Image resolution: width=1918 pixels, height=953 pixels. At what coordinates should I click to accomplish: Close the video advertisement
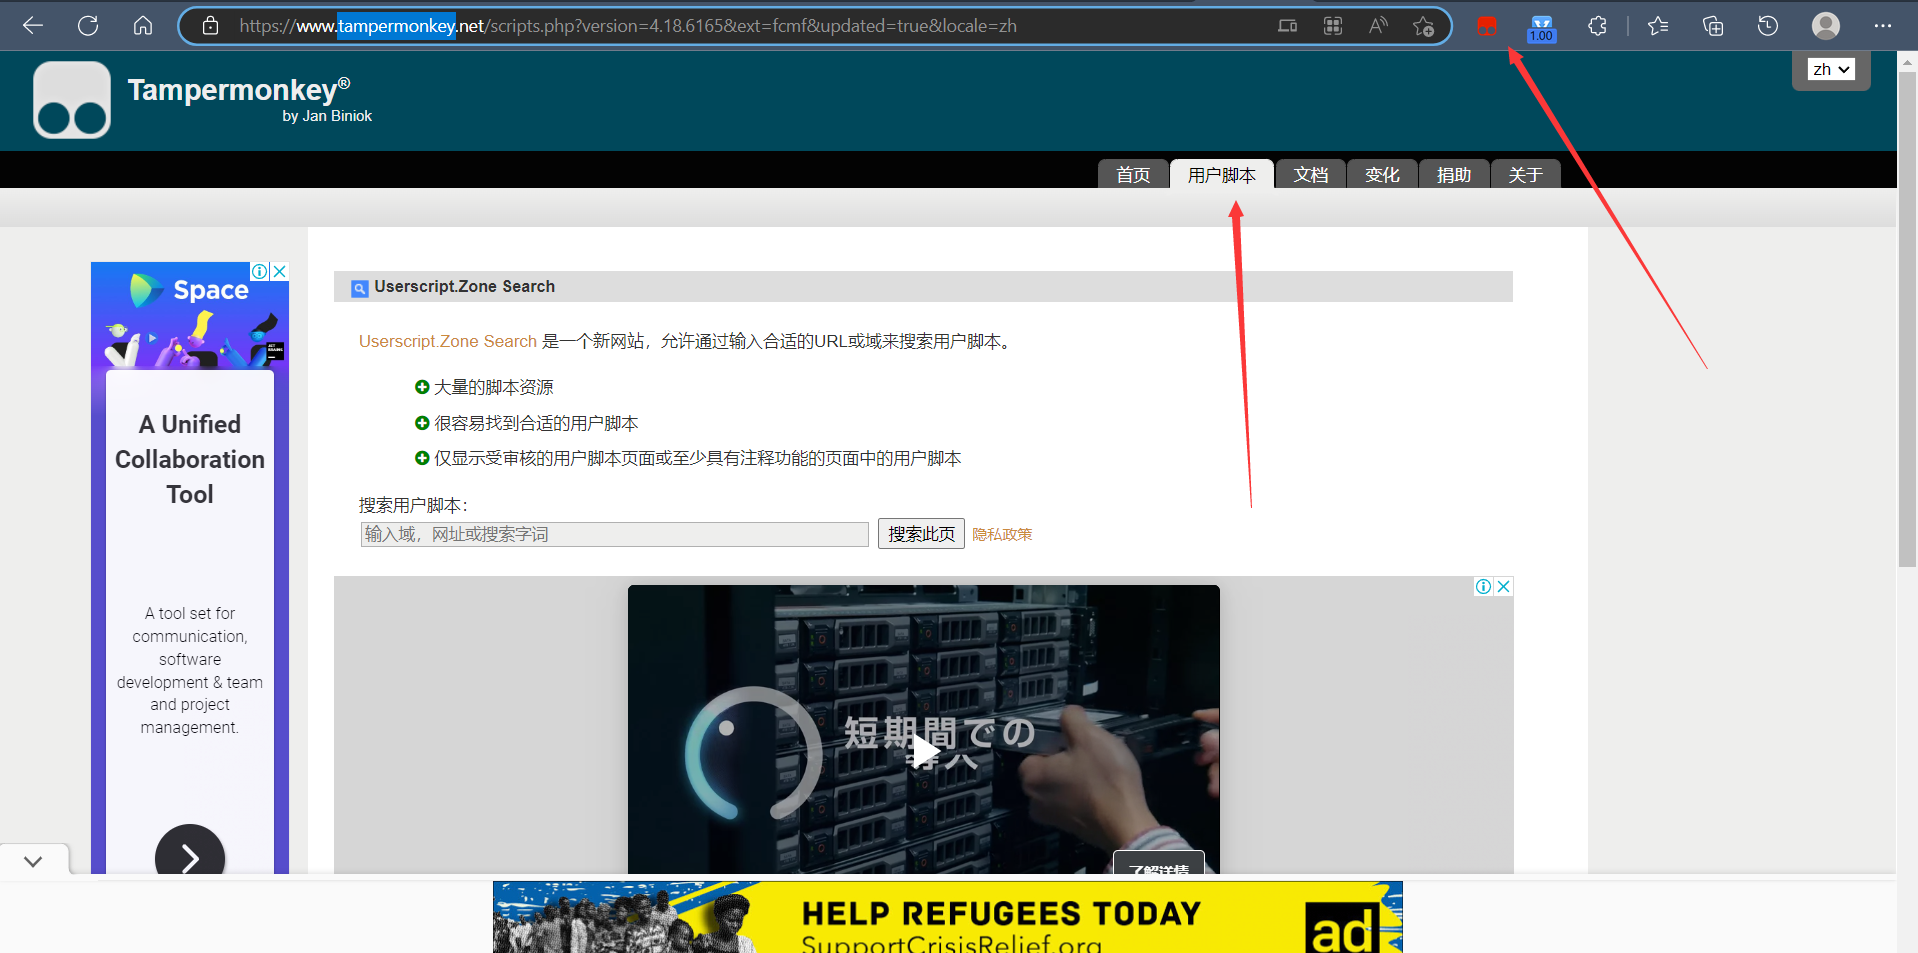1503,586
